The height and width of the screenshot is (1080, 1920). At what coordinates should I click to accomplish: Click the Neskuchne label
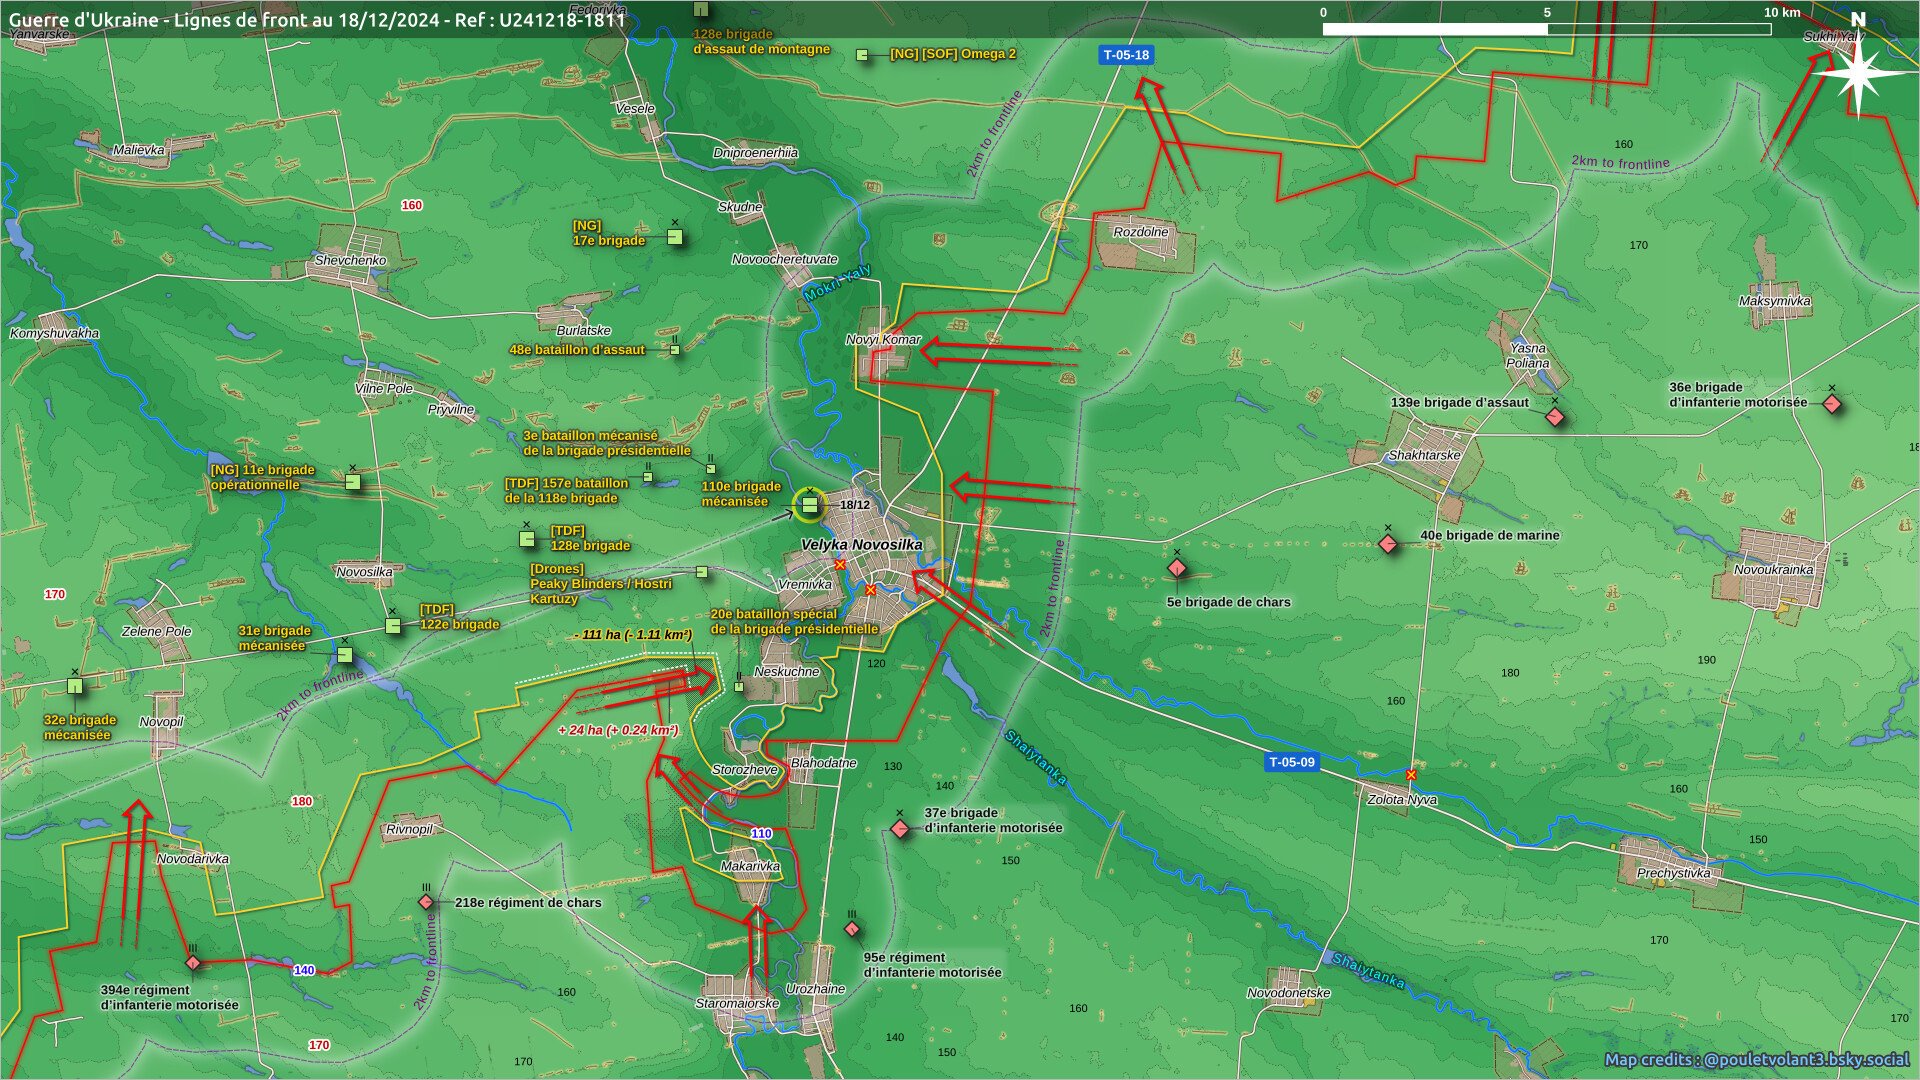[x=787, y=672]
